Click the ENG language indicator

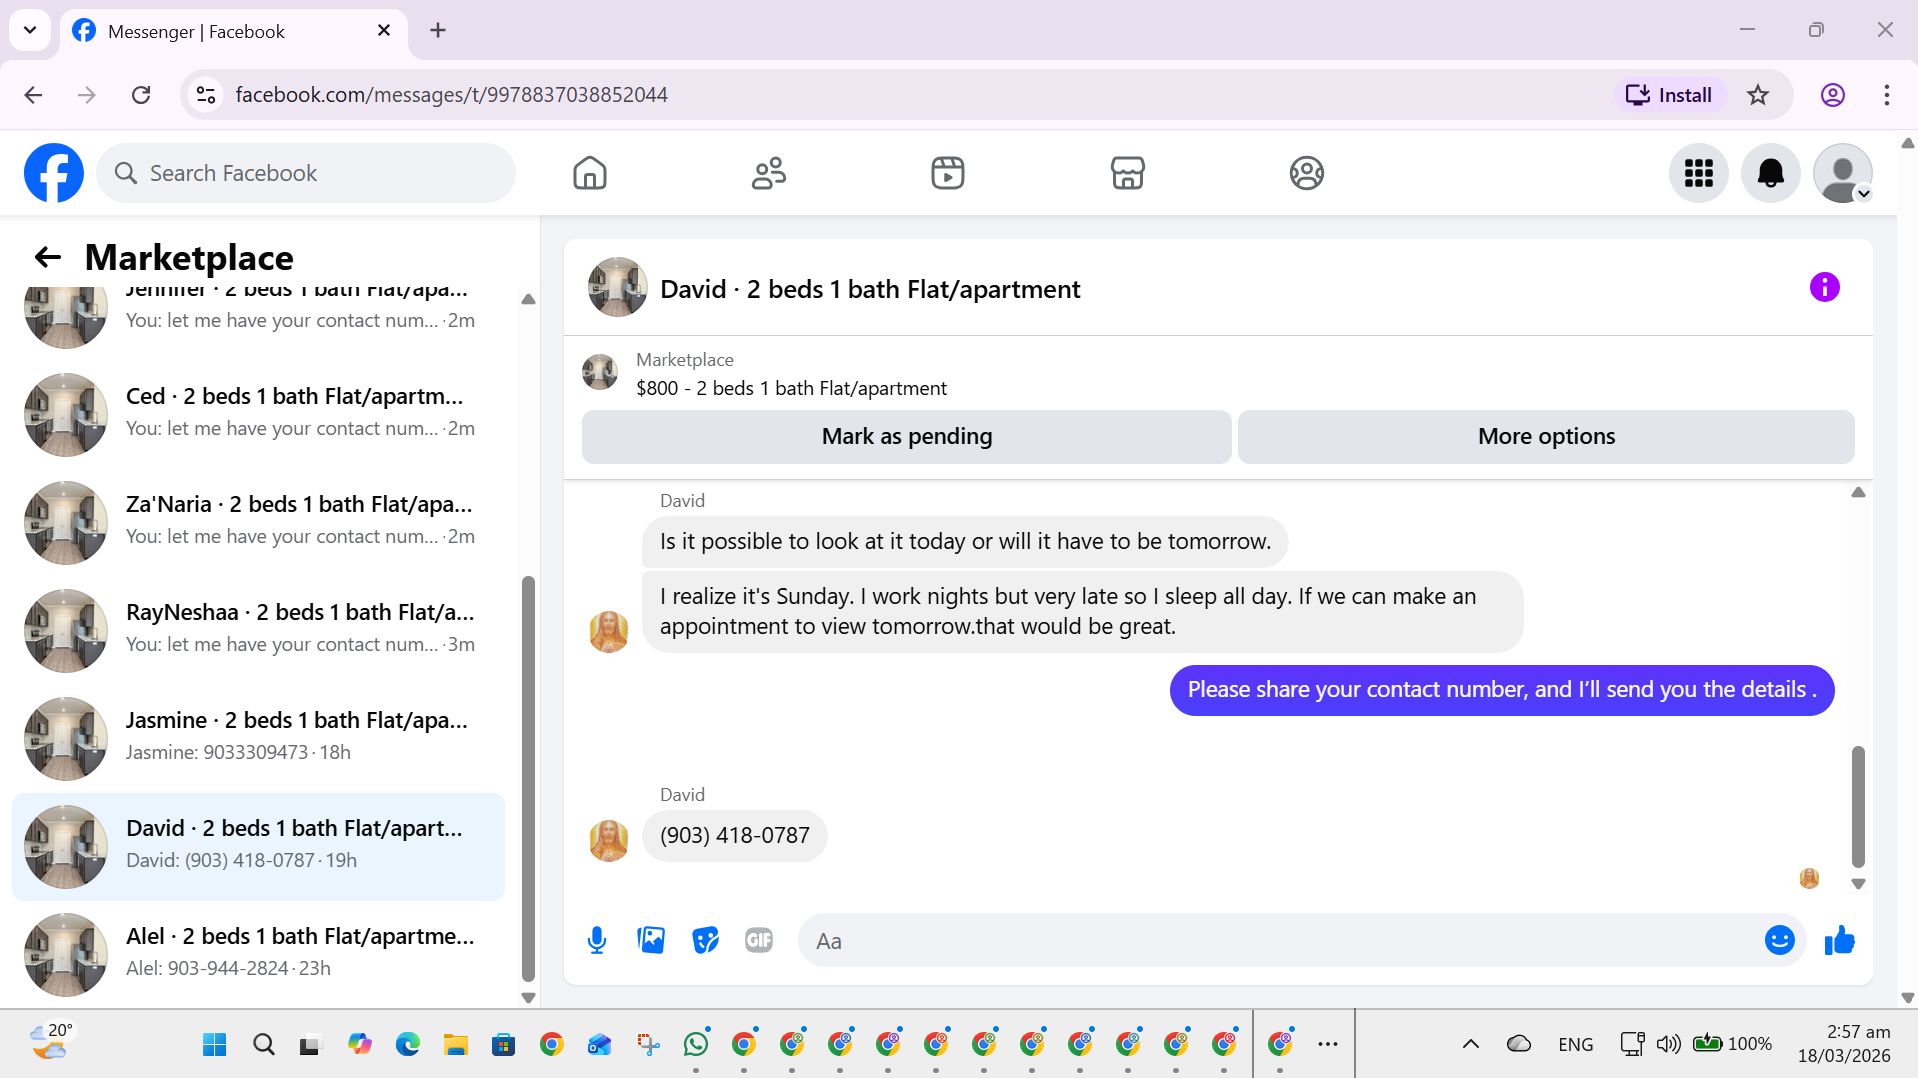[x=1576, y=1045]
